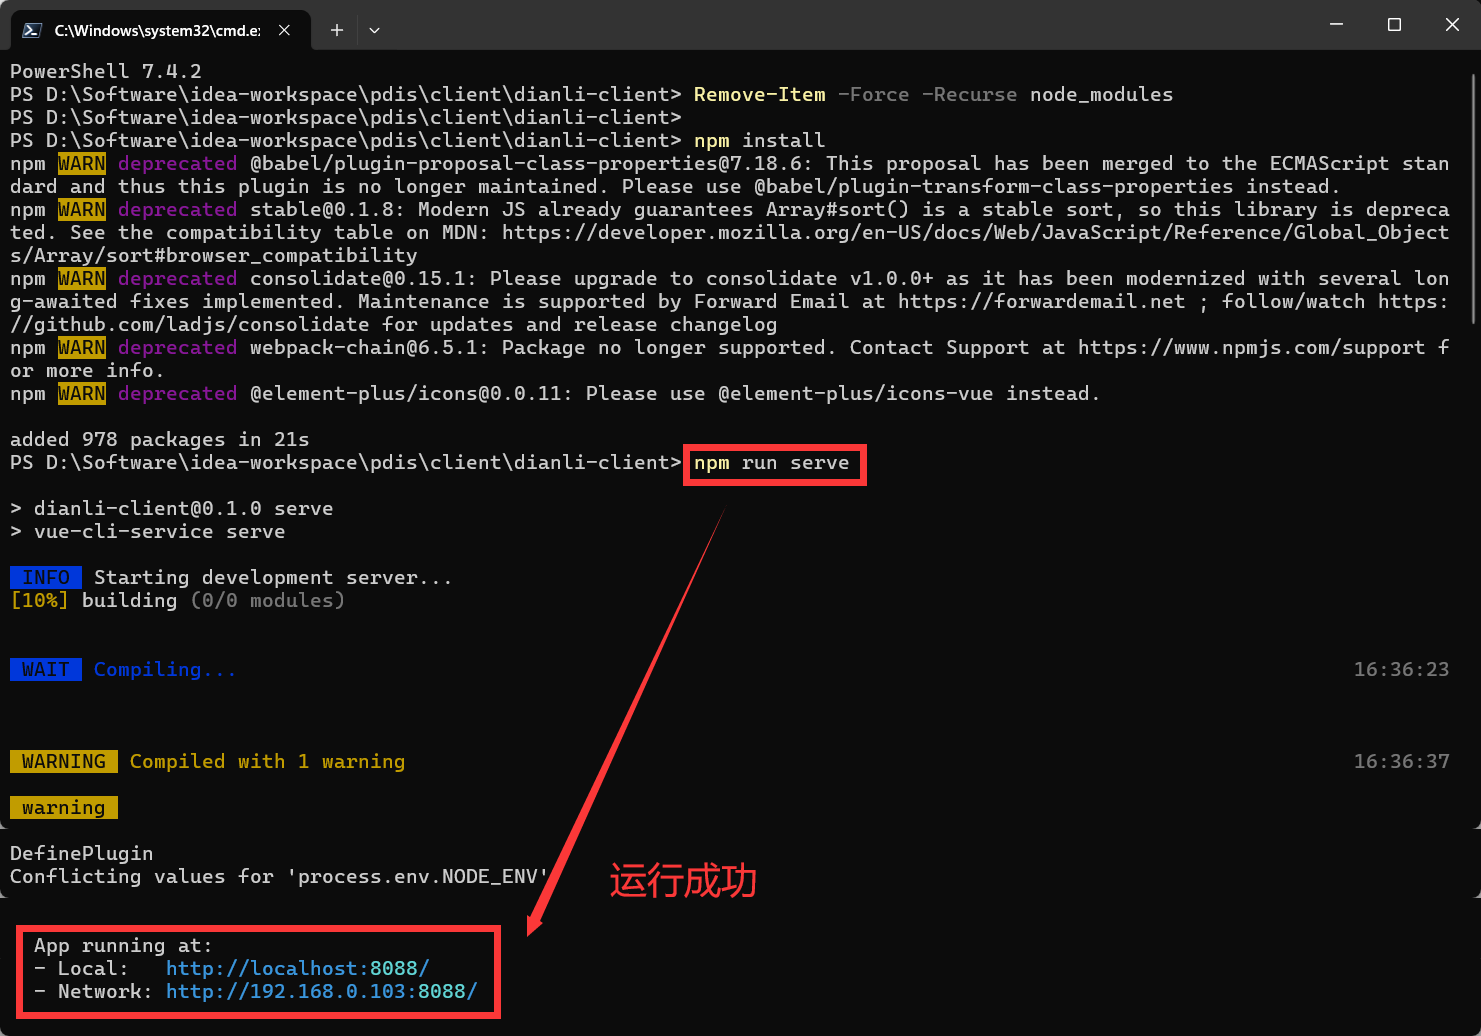The height and width of the screenshot is (1036, 1481).
Task: Open the new tab profile dropdown
Action: [374, 30]
